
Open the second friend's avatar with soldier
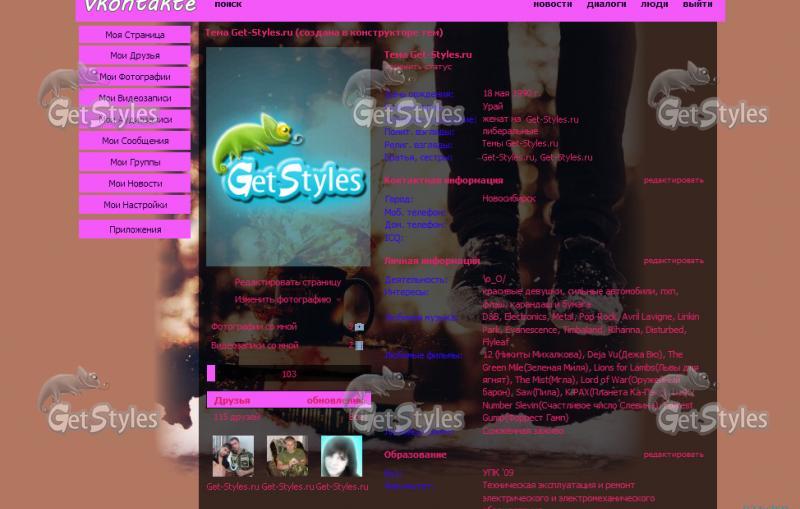(x=287, y=456)
